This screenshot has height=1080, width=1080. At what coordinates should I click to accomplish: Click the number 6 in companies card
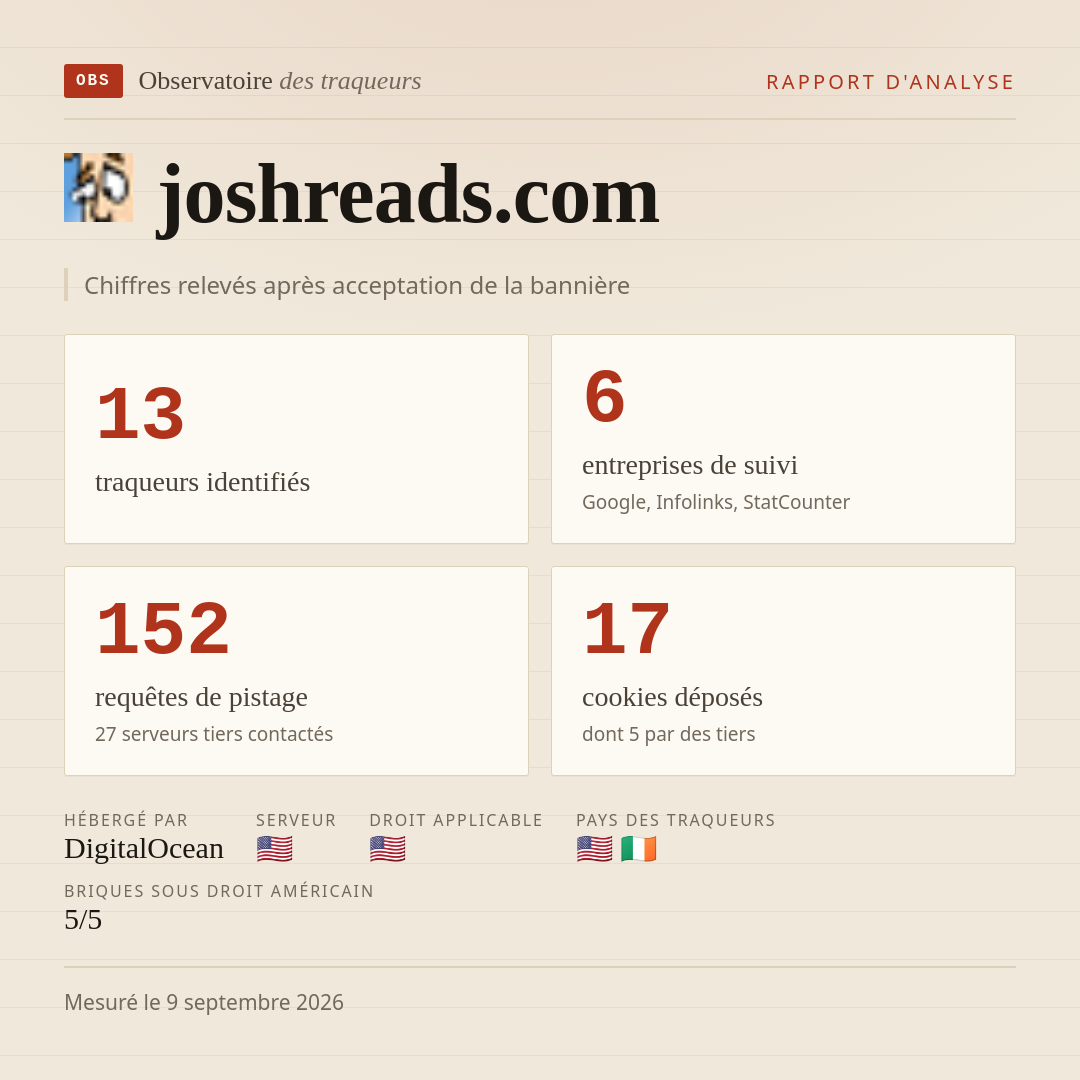[604, 397]
